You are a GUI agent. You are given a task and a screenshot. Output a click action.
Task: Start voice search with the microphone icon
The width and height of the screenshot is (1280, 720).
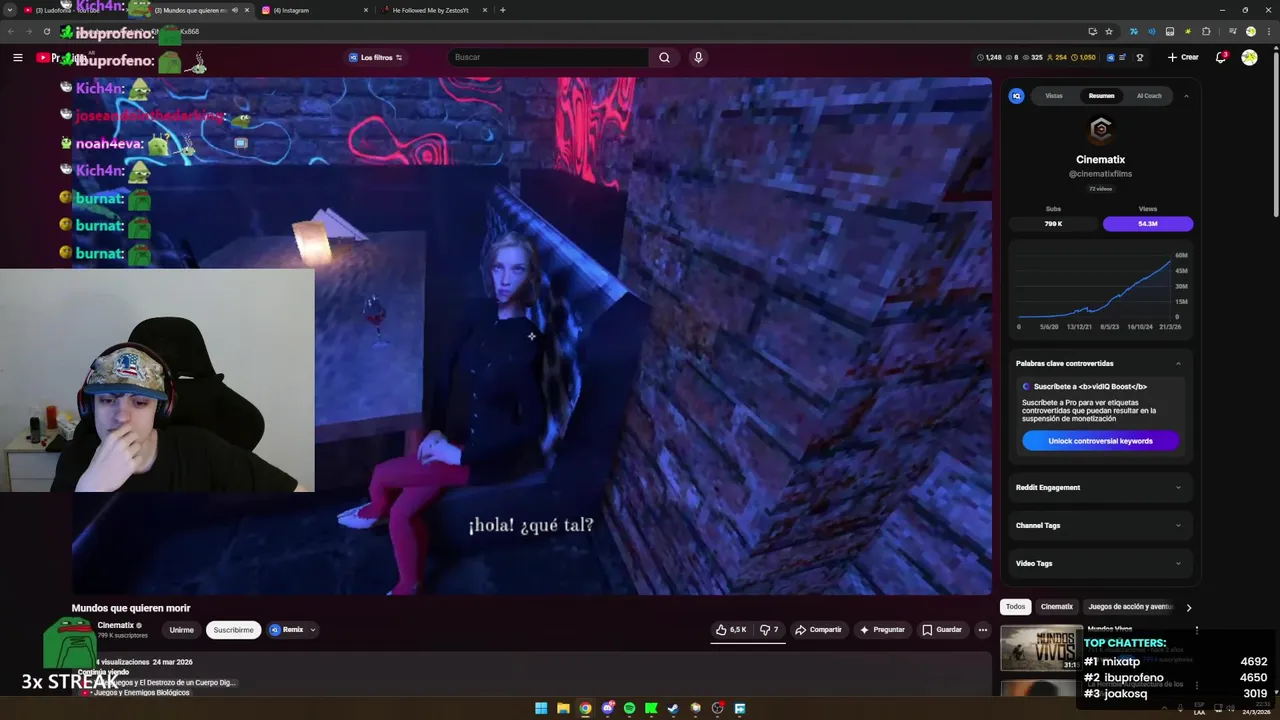click(x=698, y=57)
